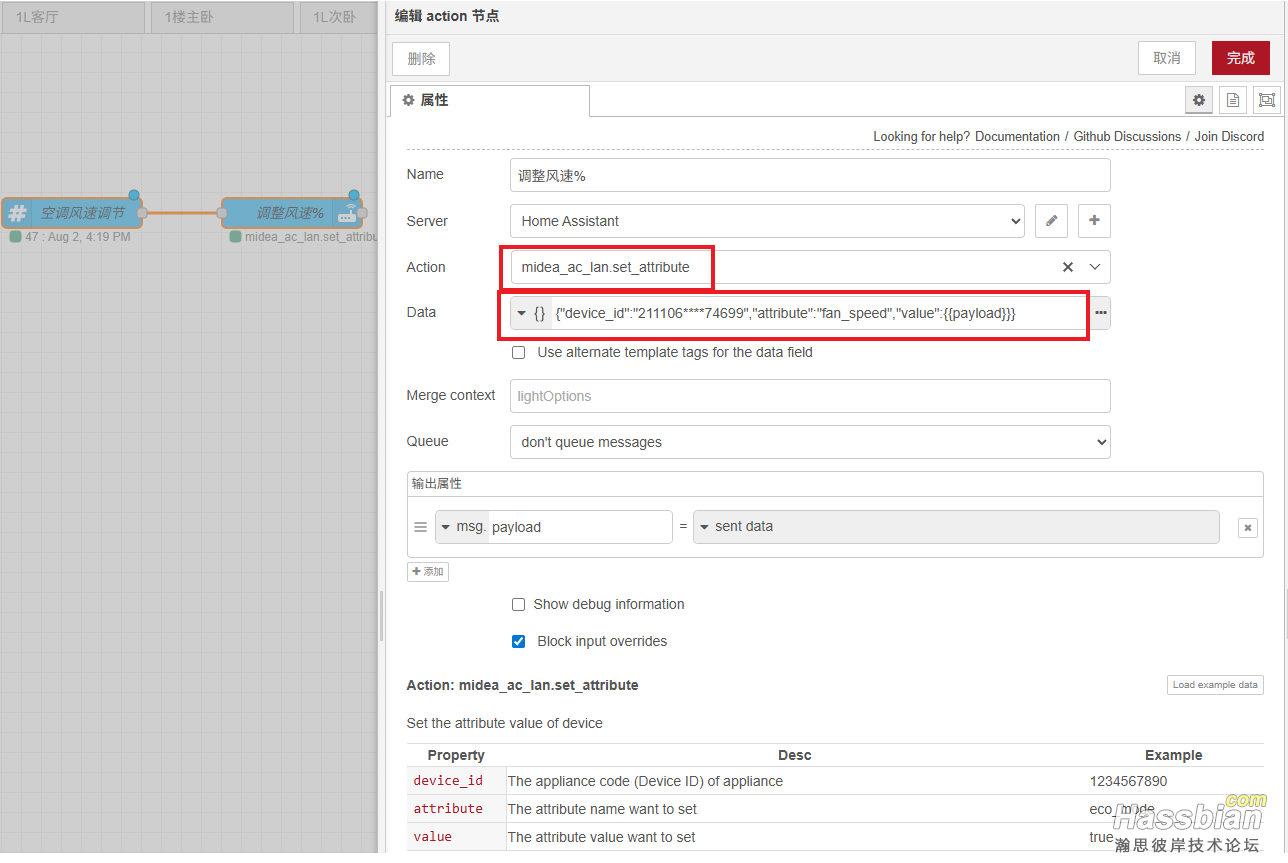Viewport: 1288px width, 863px height.
Task: Click the 删除 button
Action: (421, 59)
